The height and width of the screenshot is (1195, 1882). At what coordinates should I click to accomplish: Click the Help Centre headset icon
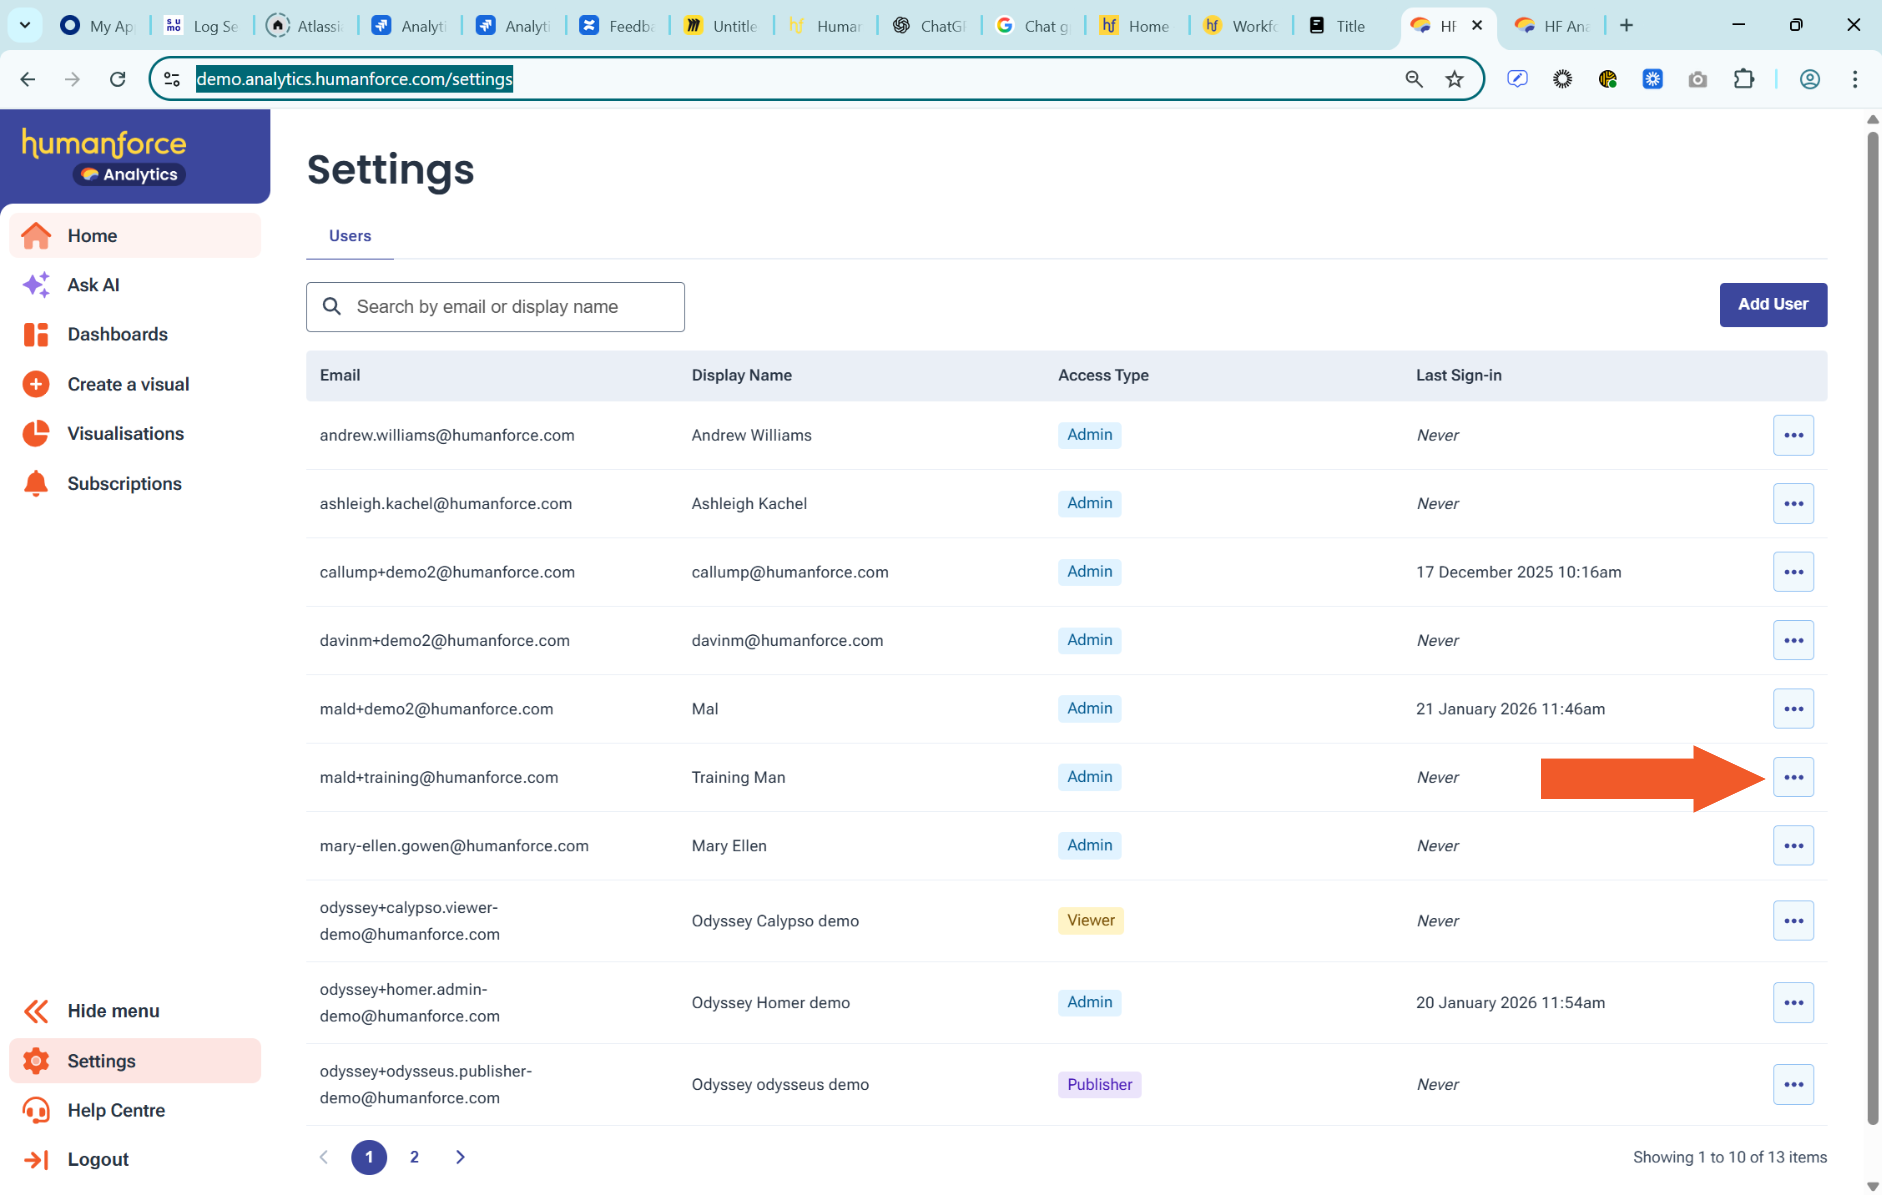36,1110
